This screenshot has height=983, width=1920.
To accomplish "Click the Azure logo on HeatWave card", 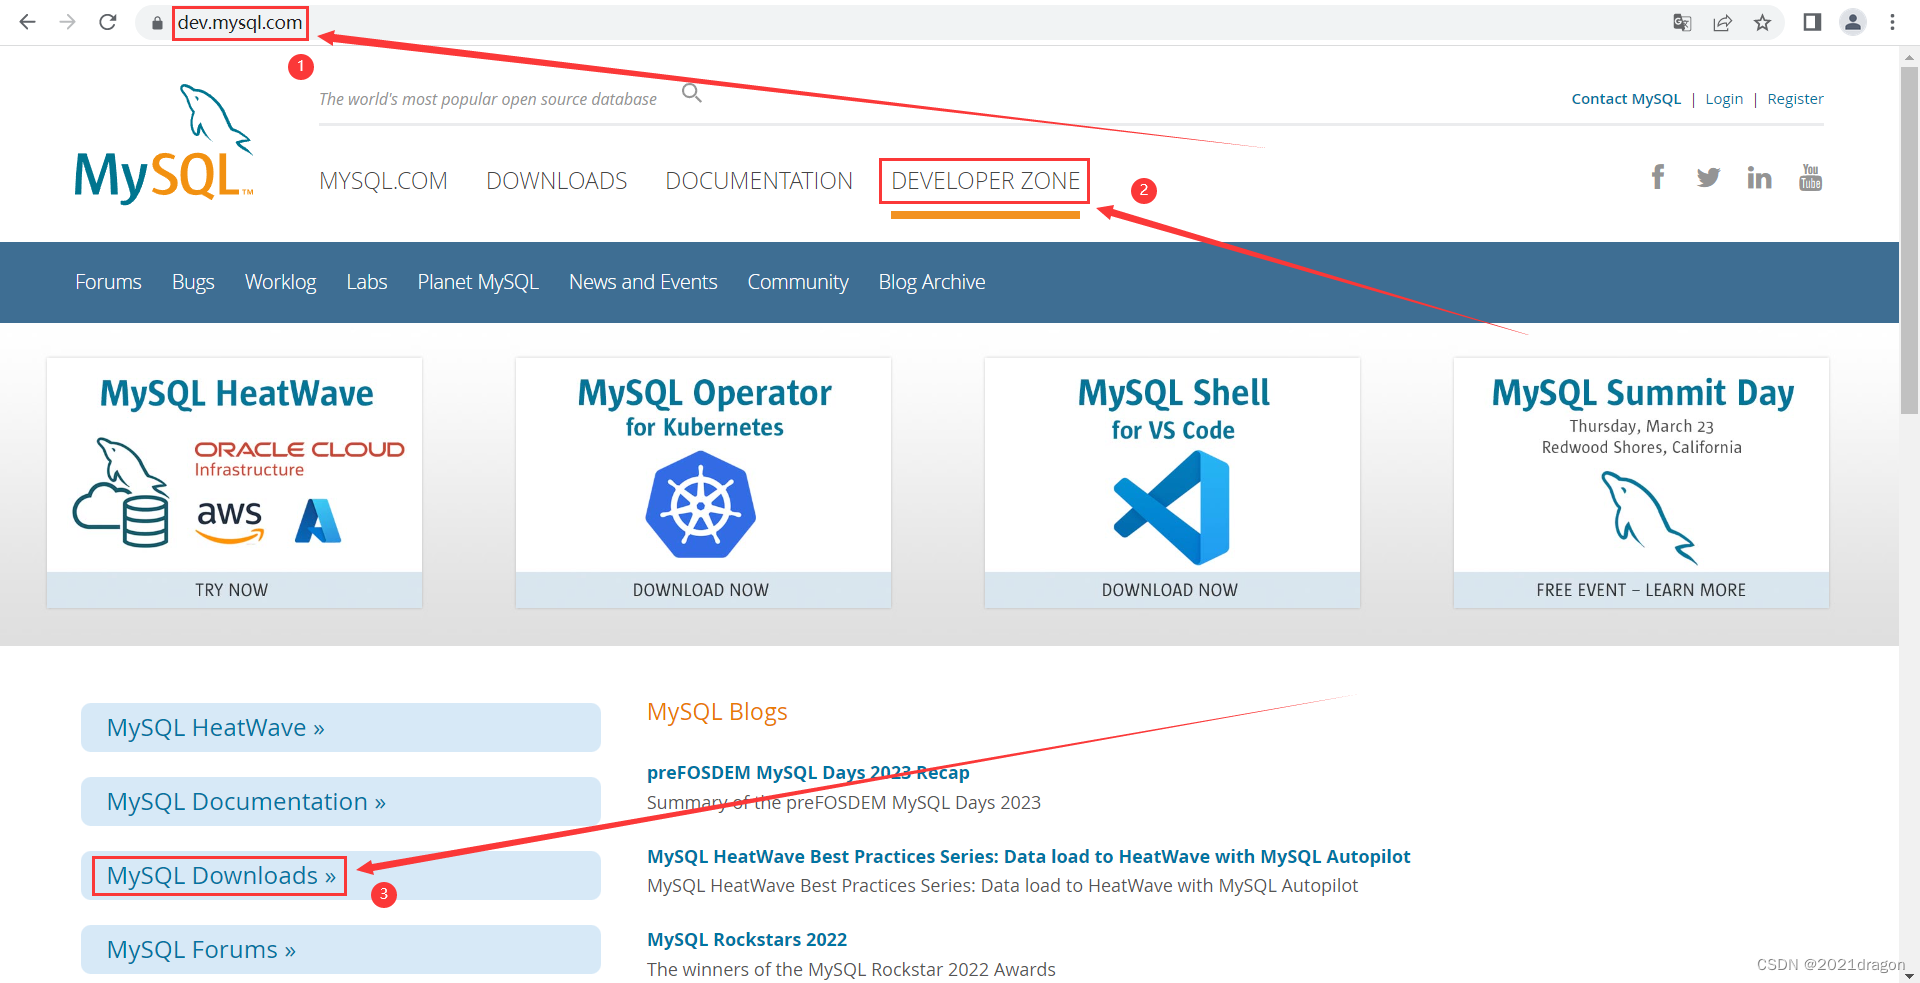I will pyautogui.click(x=318, y=520).
